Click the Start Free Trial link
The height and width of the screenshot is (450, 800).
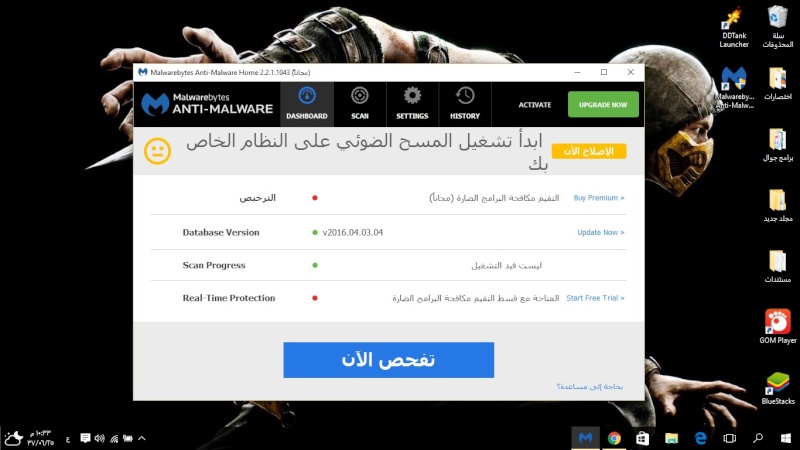[x=595, y=298]
